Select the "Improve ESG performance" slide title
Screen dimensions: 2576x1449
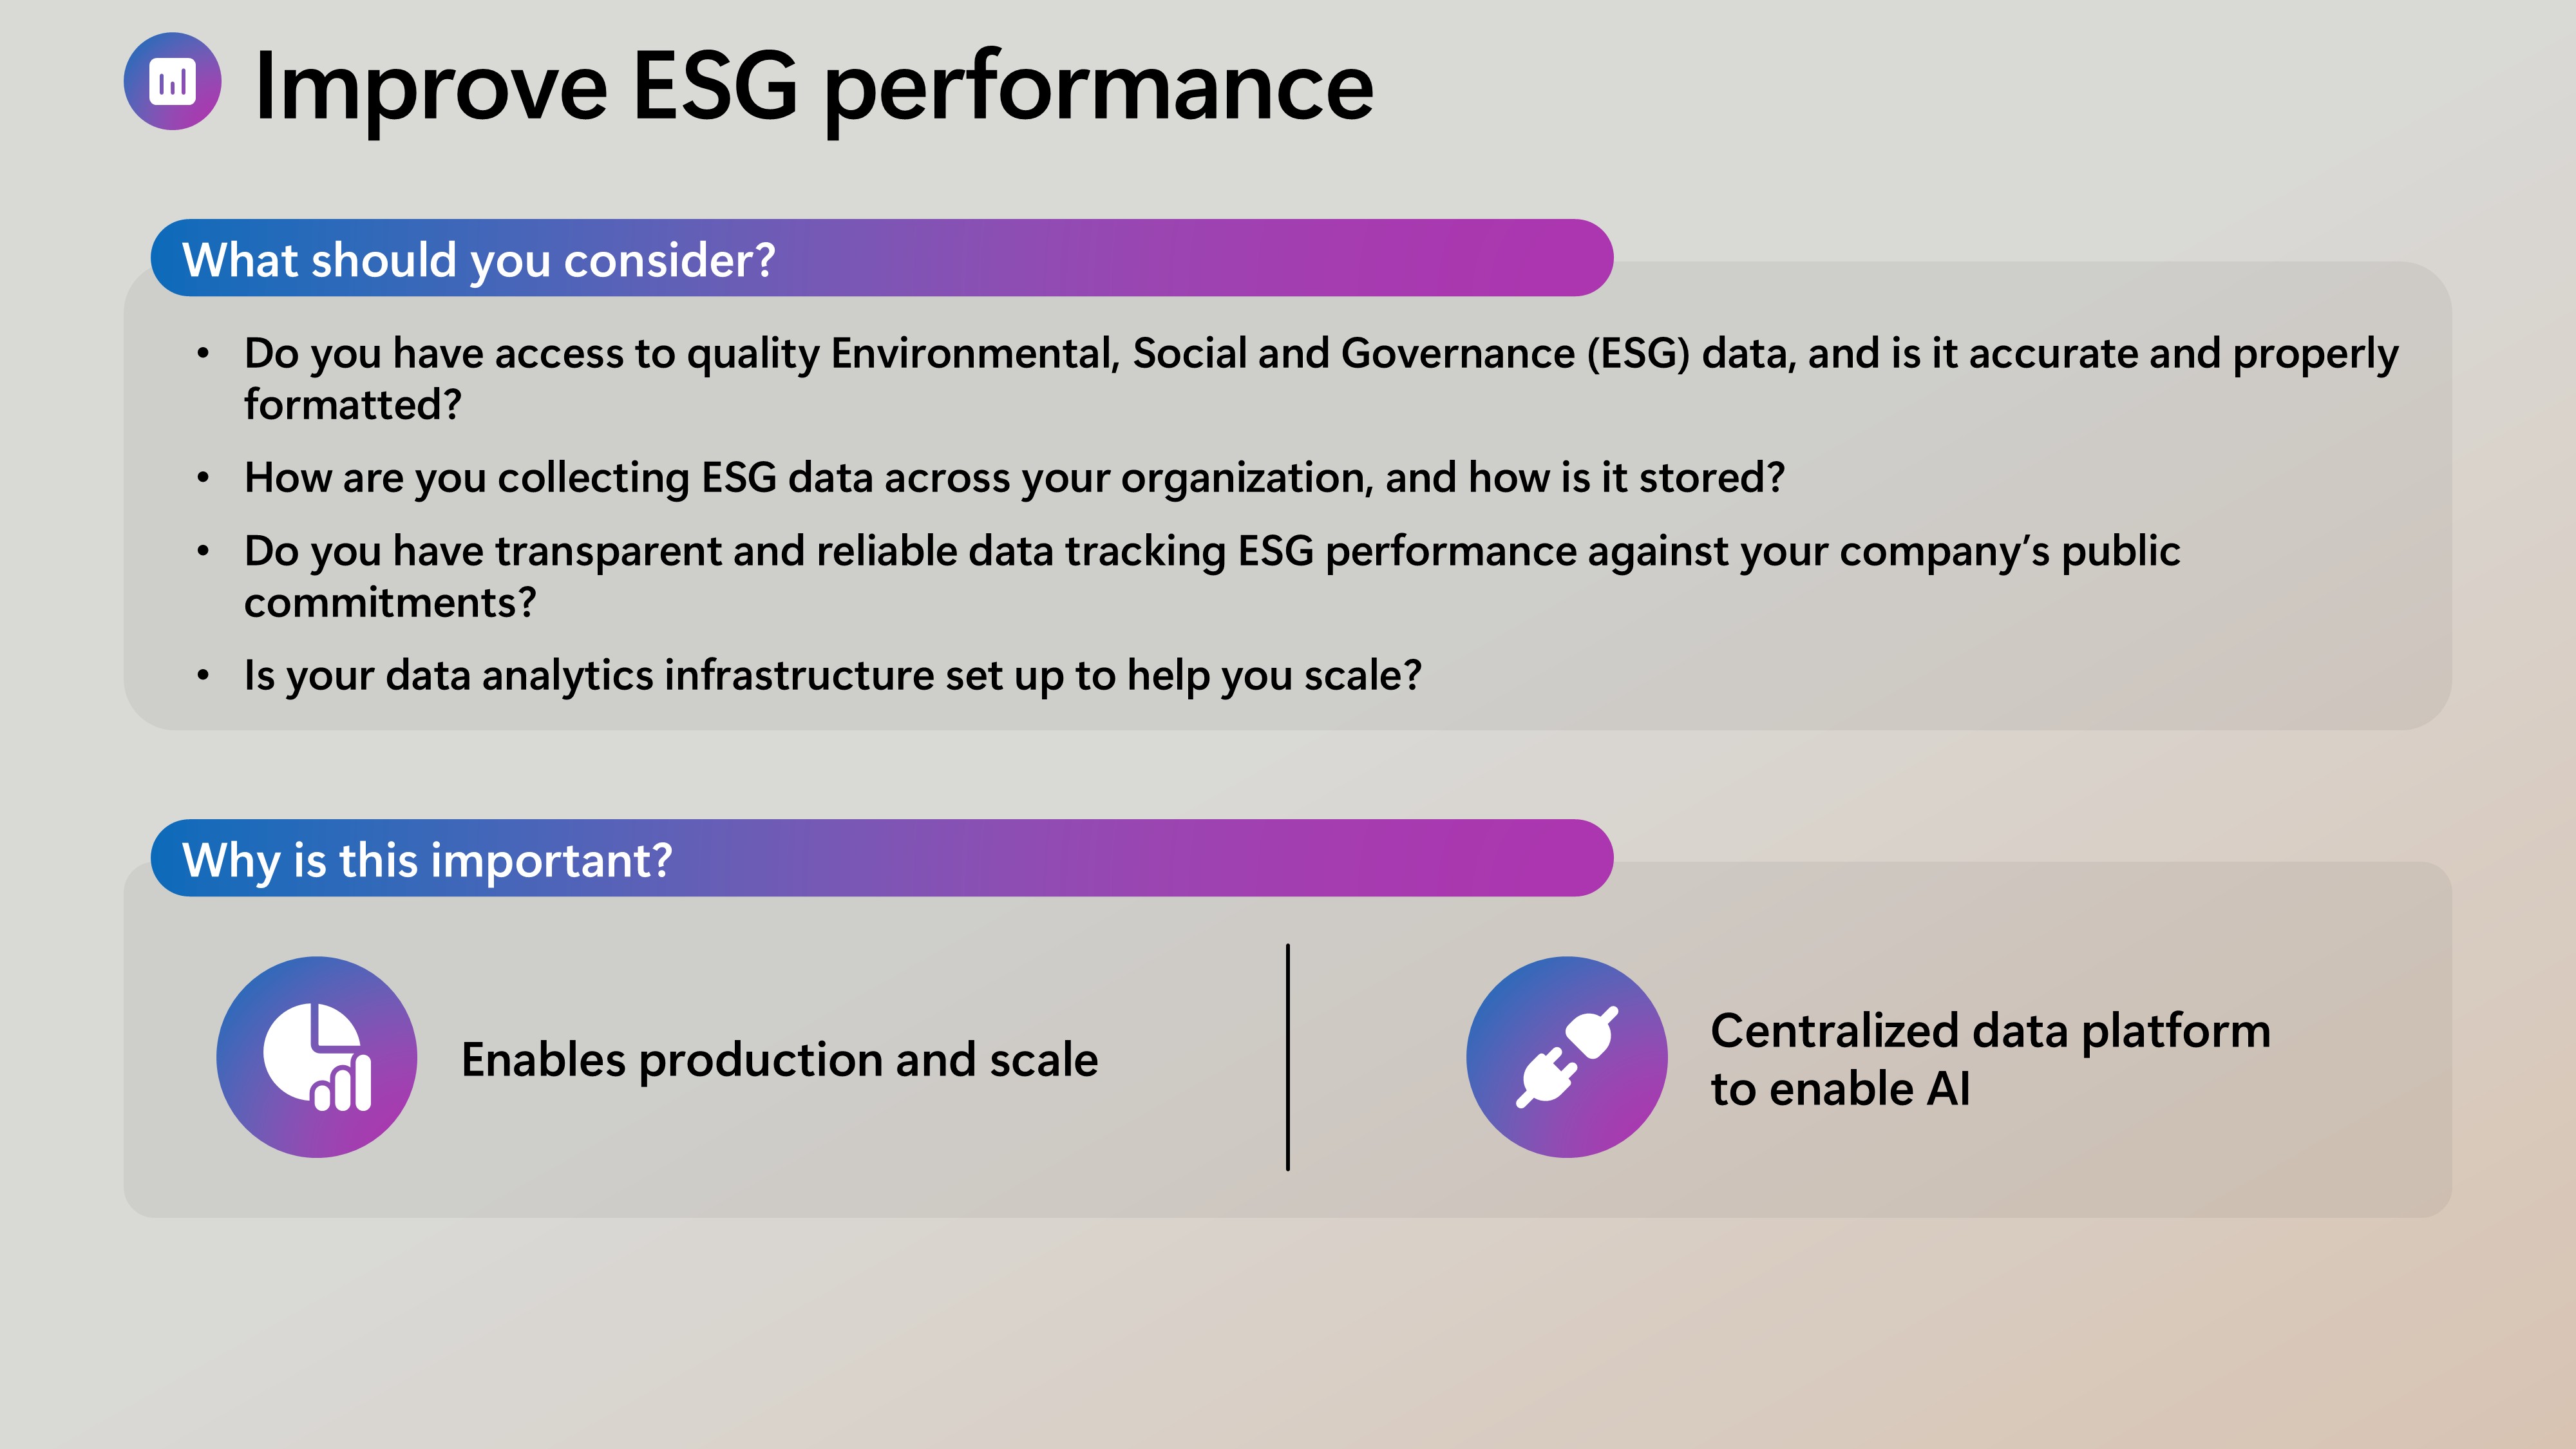click(x=813, y=87)
